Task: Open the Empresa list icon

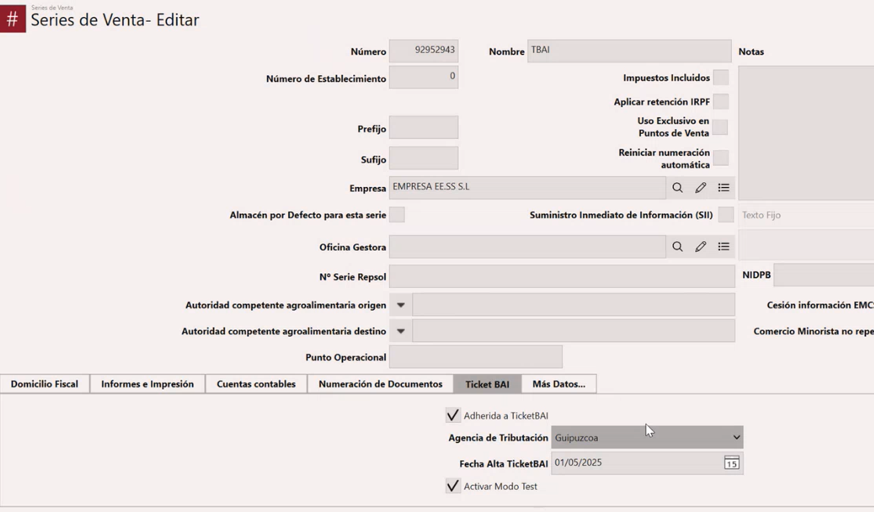Action: point(724,188)
